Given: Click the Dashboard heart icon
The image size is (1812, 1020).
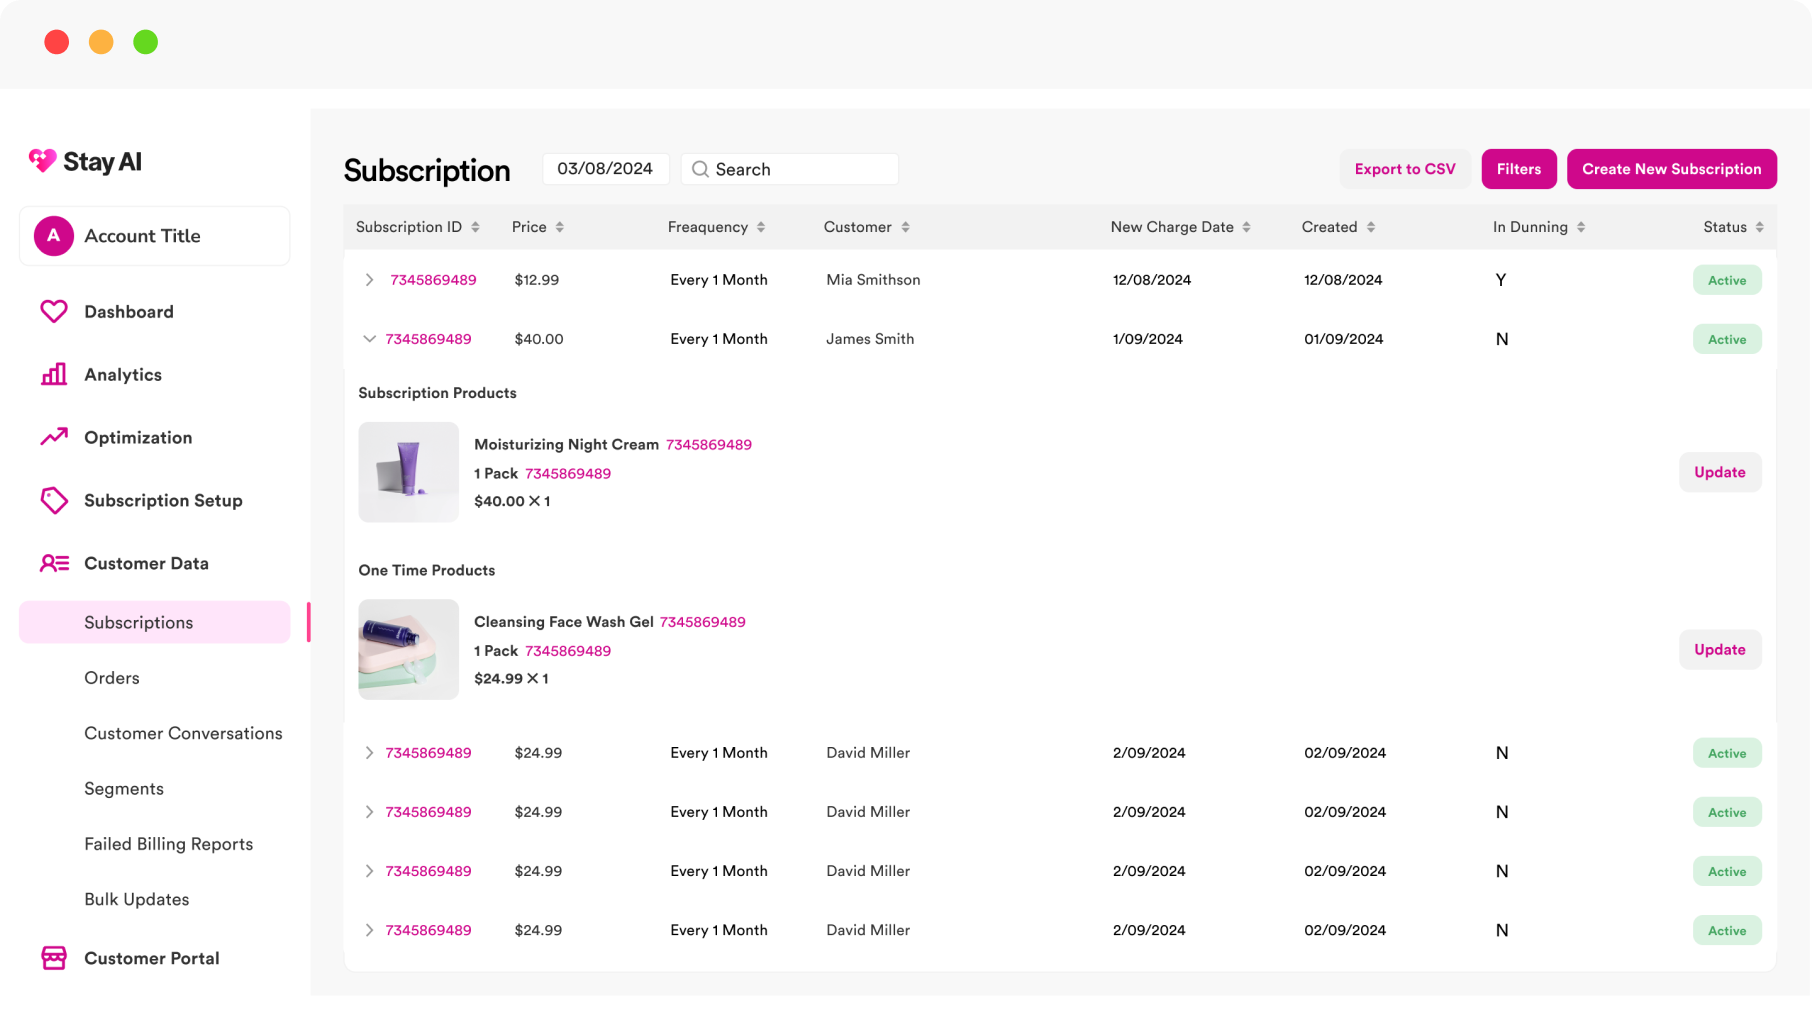Looking at the screenshot, I should pyautogui.click(x=54, y=312).
